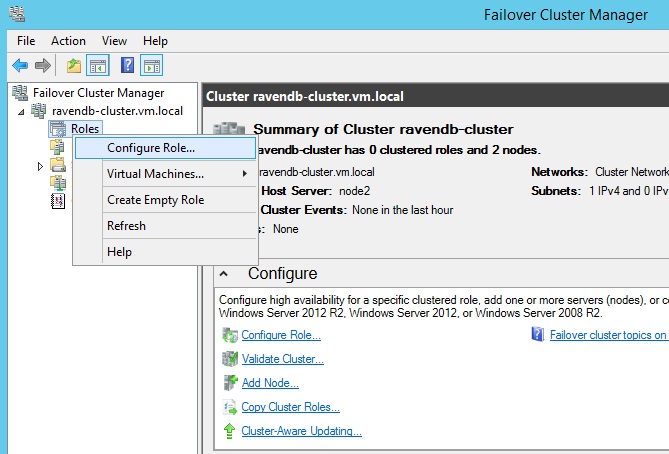
Task: Click the Copy Cluster Roles link icon
Action: coord(230,407)
